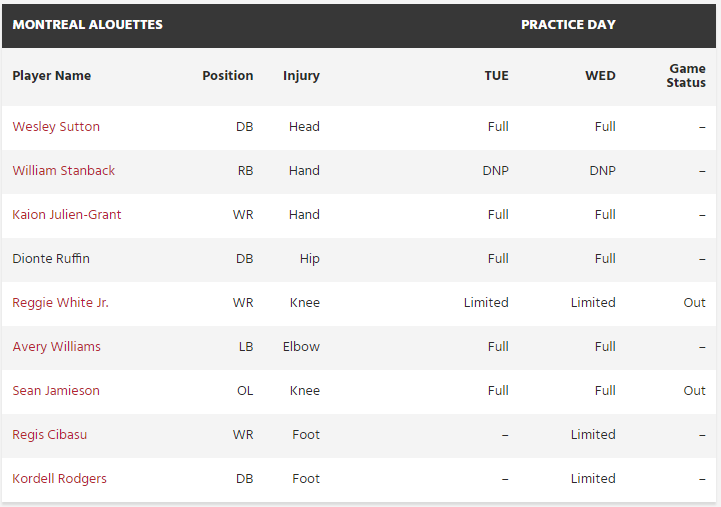Click the Injury column header
The height and width of the screenshot is (507, 721).
(x=301, y=76)
